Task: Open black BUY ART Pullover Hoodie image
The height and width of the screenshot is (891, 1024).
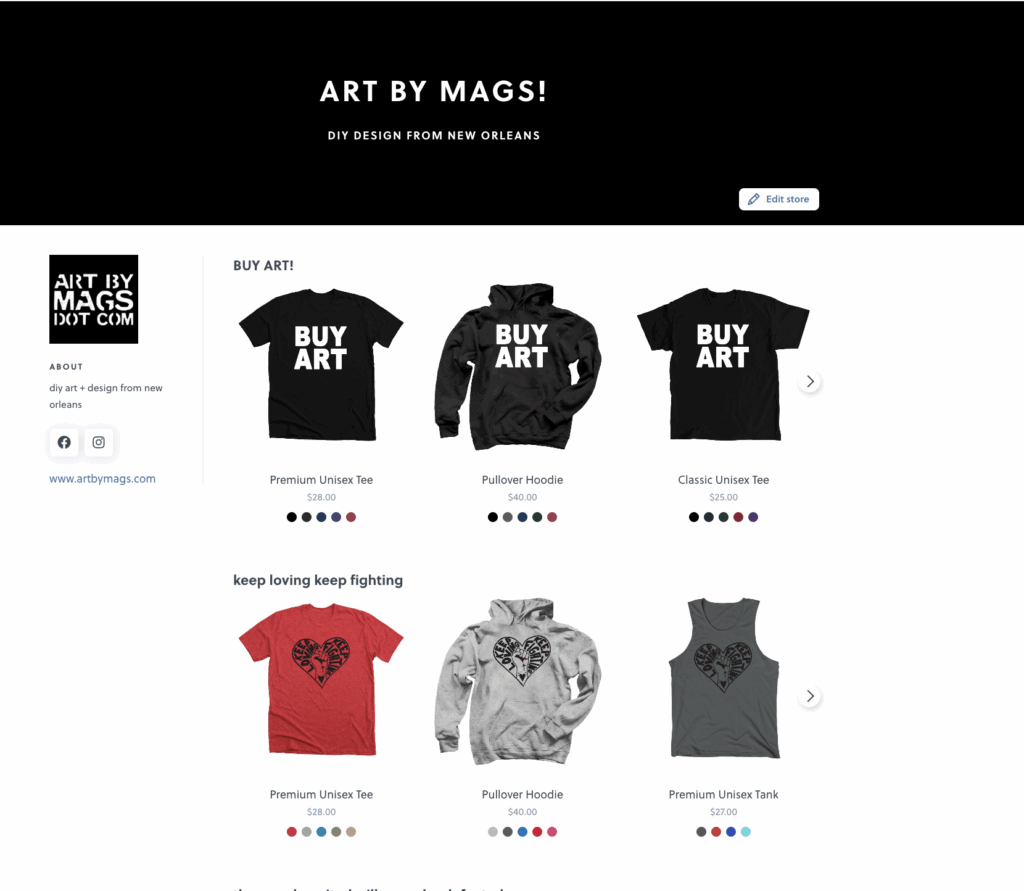Action: pos(521,366)
